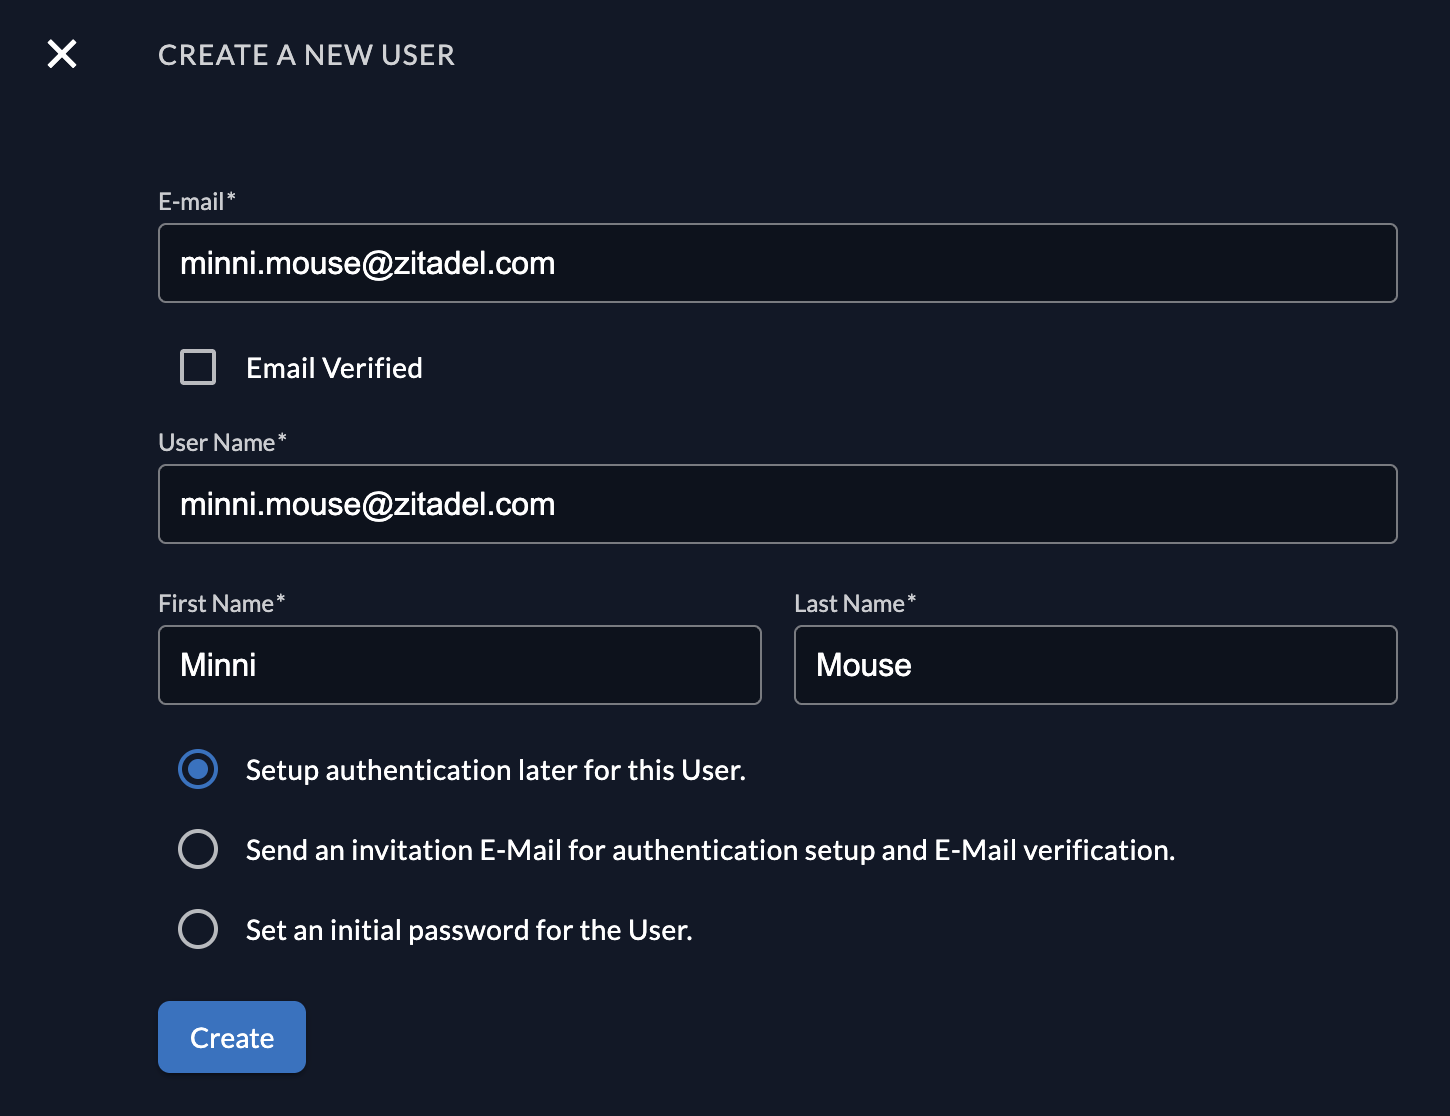Select the Last Name input box
Viewport: 1450px width, 1116px height.
[x=1095, y=665]
